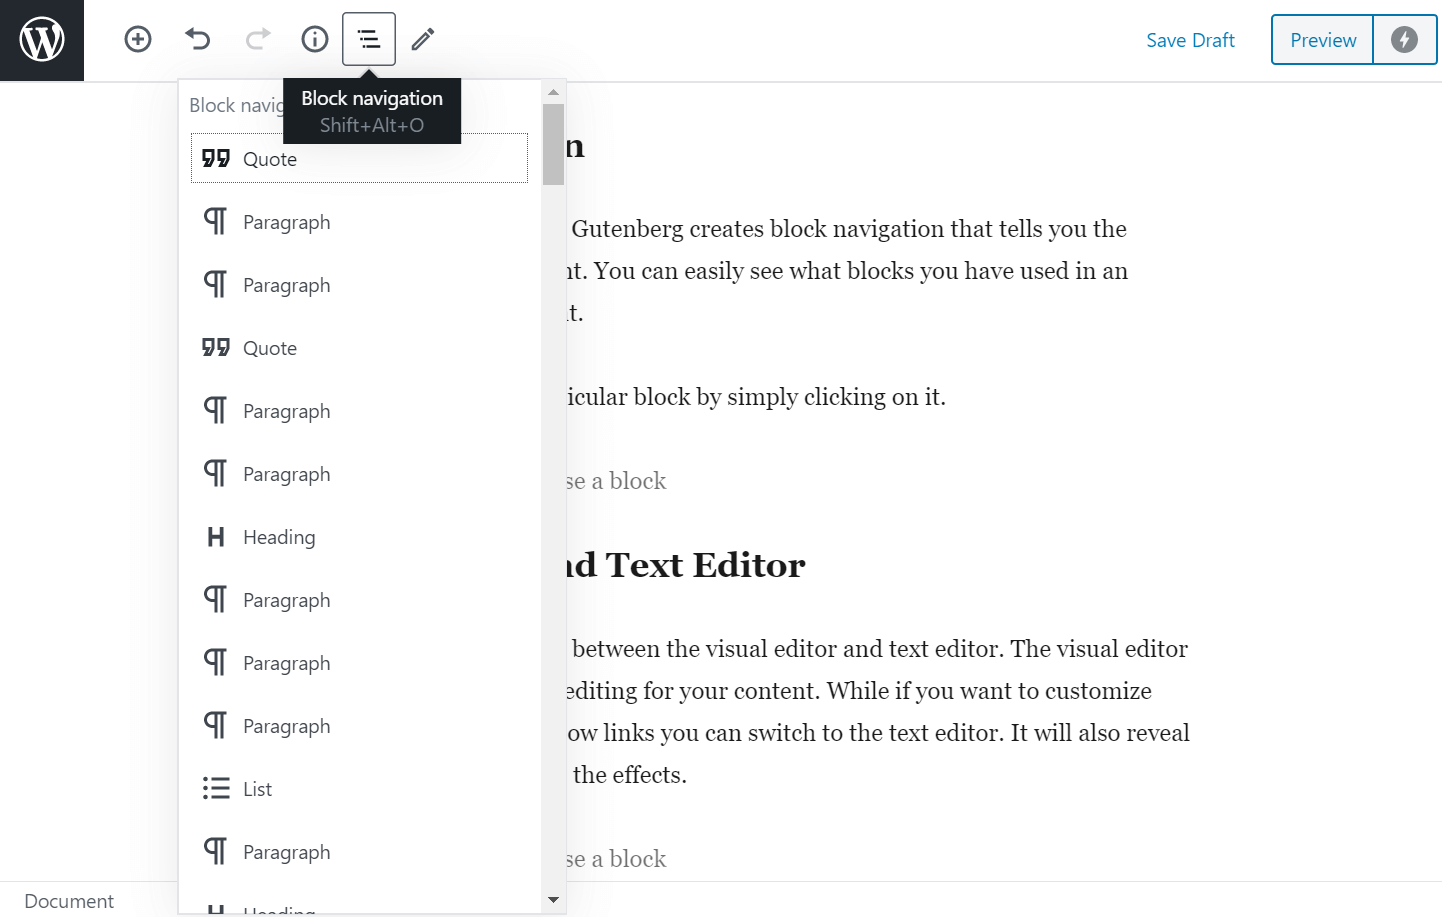This screenshot has width=1442, height=917.
Task: Click the Preview button
Action: (x=1321, y=40)
